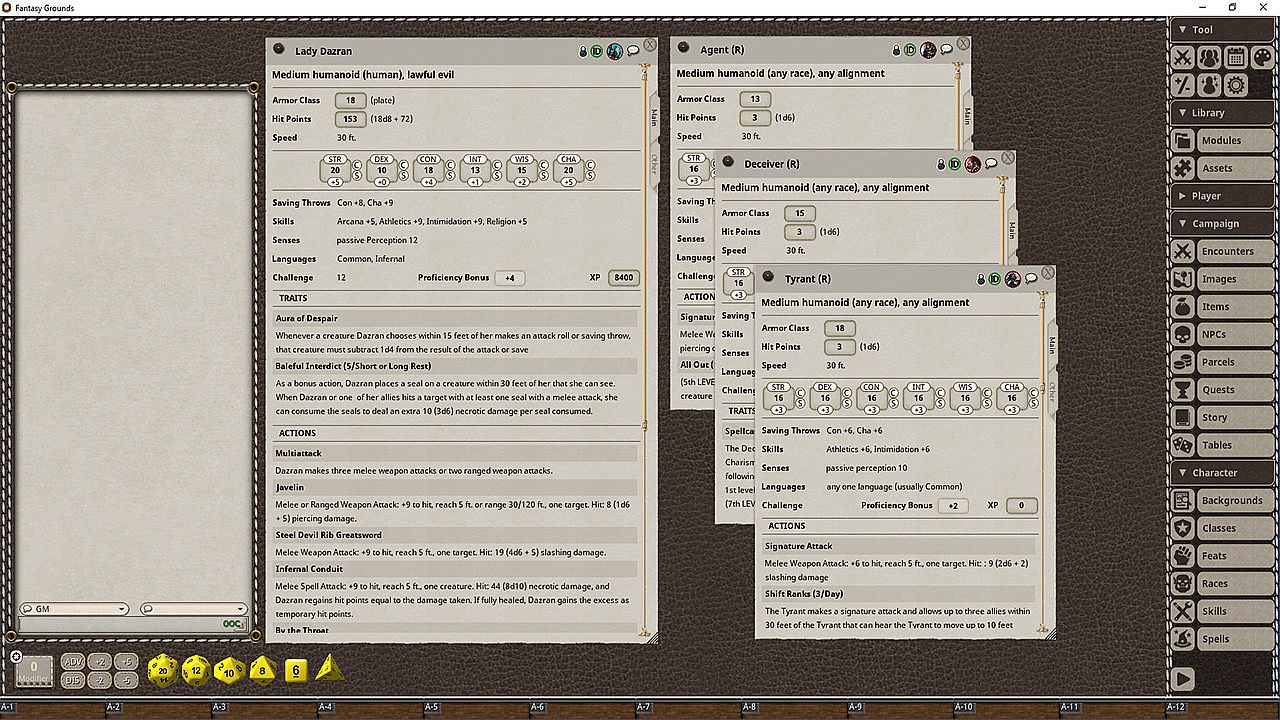Open the GM speaker dropdown
The width and height of the screenshot is (1280, 720).
point(75,609)
